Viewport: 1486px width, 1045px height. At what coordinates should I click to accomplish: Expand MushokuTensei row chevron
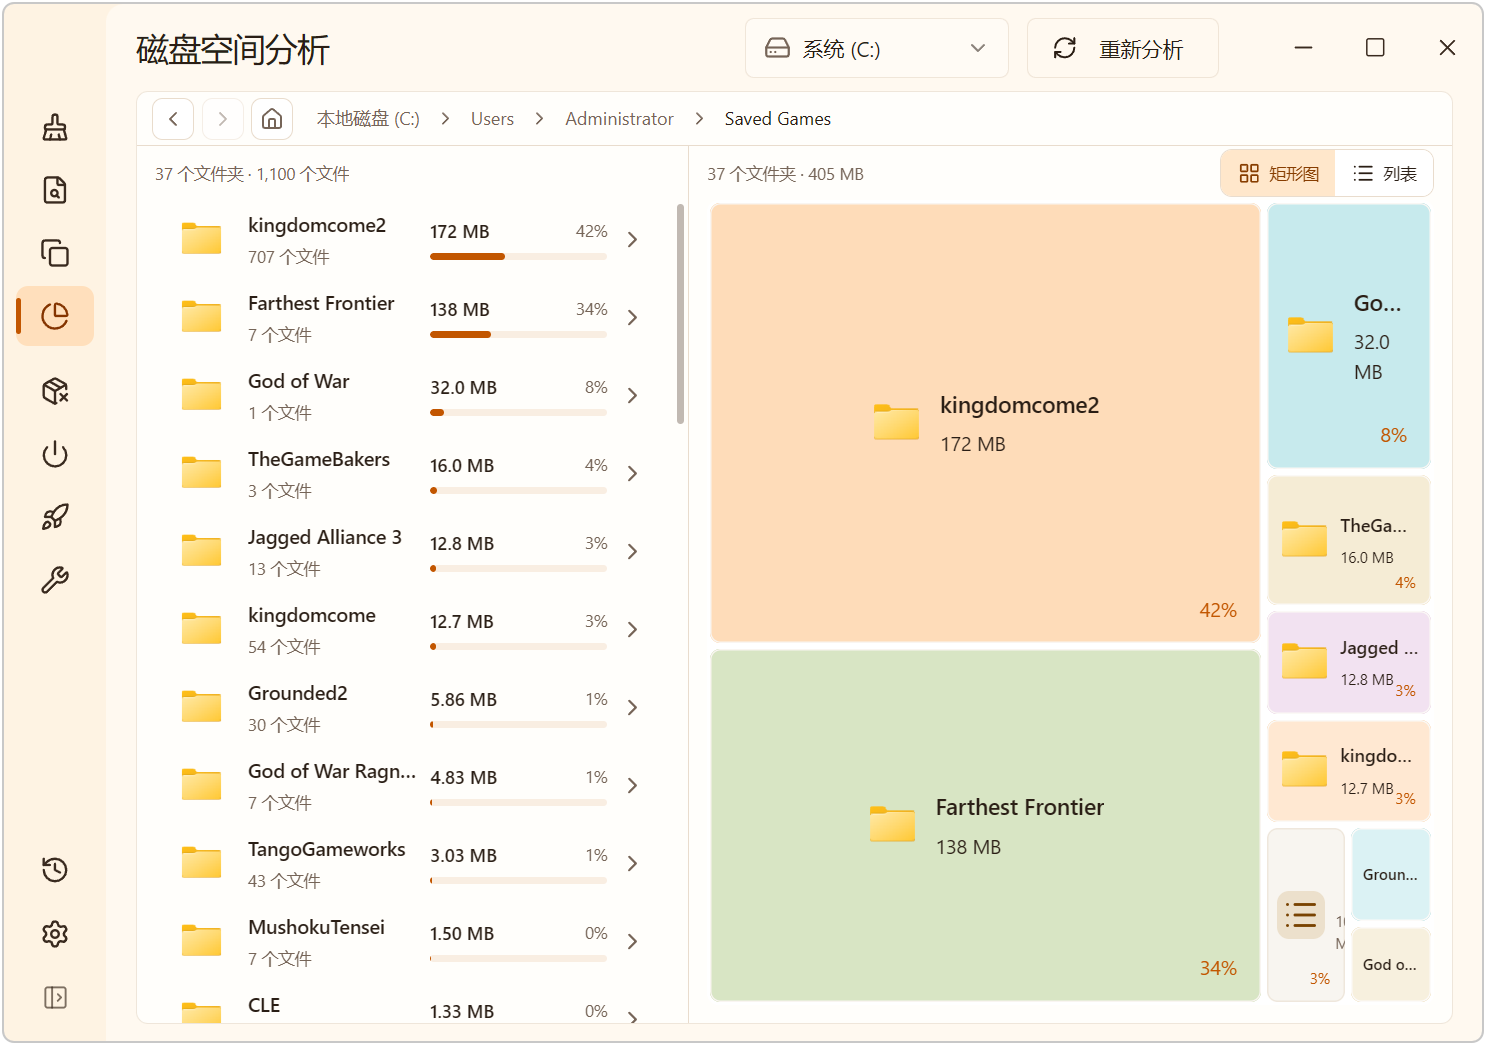click(x=632, y=942)
